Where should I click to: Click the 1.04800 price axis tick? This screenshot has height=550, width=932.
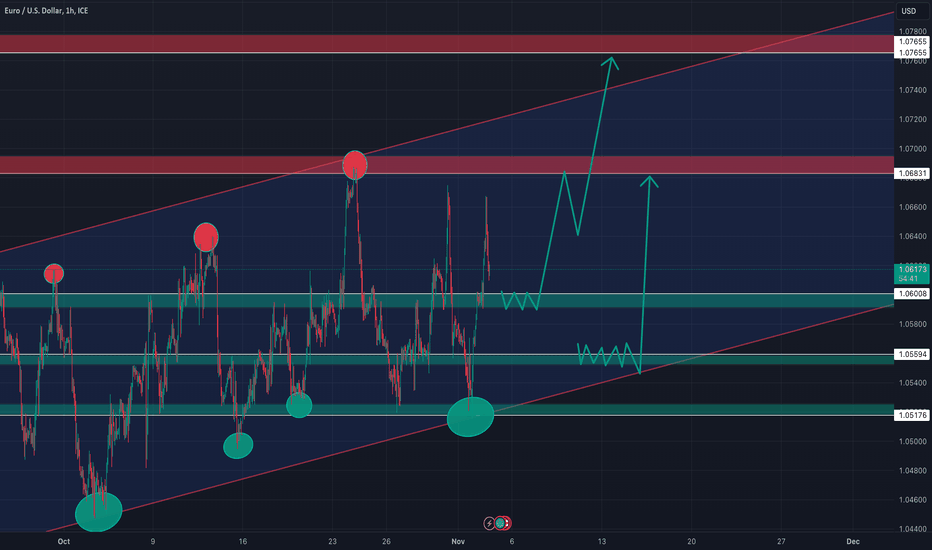click(x=912, y=471)
